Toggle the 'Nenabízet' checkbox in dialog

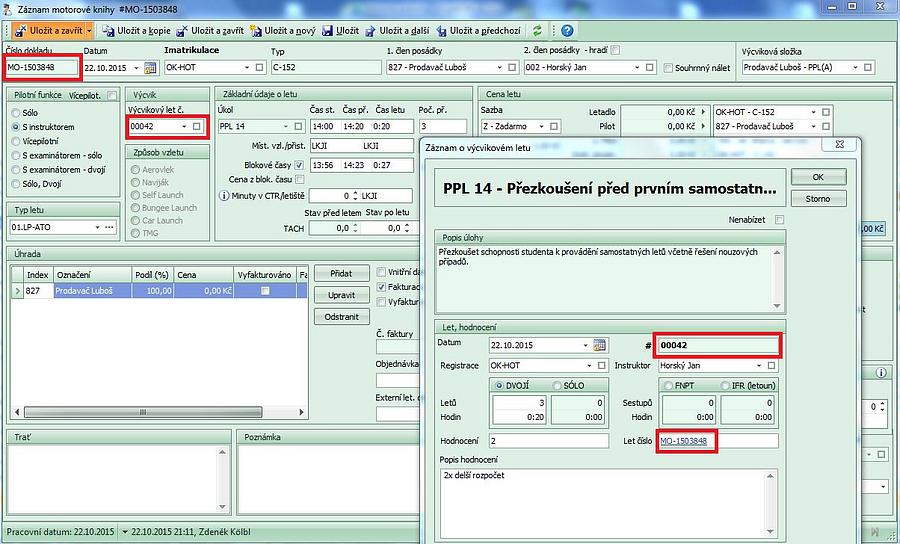(779, 219)
